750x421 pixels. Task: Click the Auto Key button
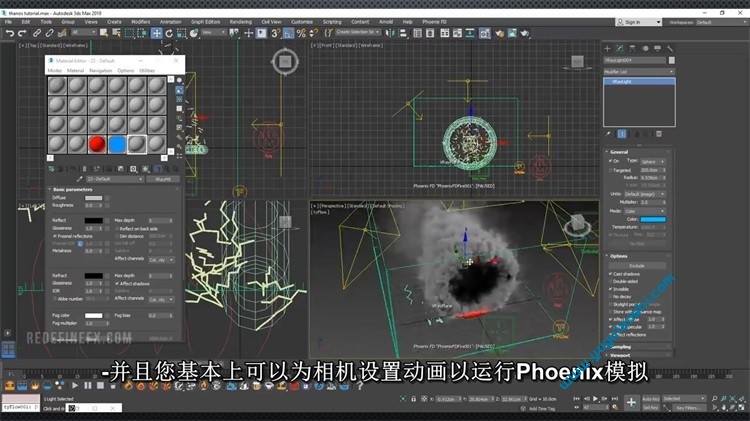[x=651, y=399]
